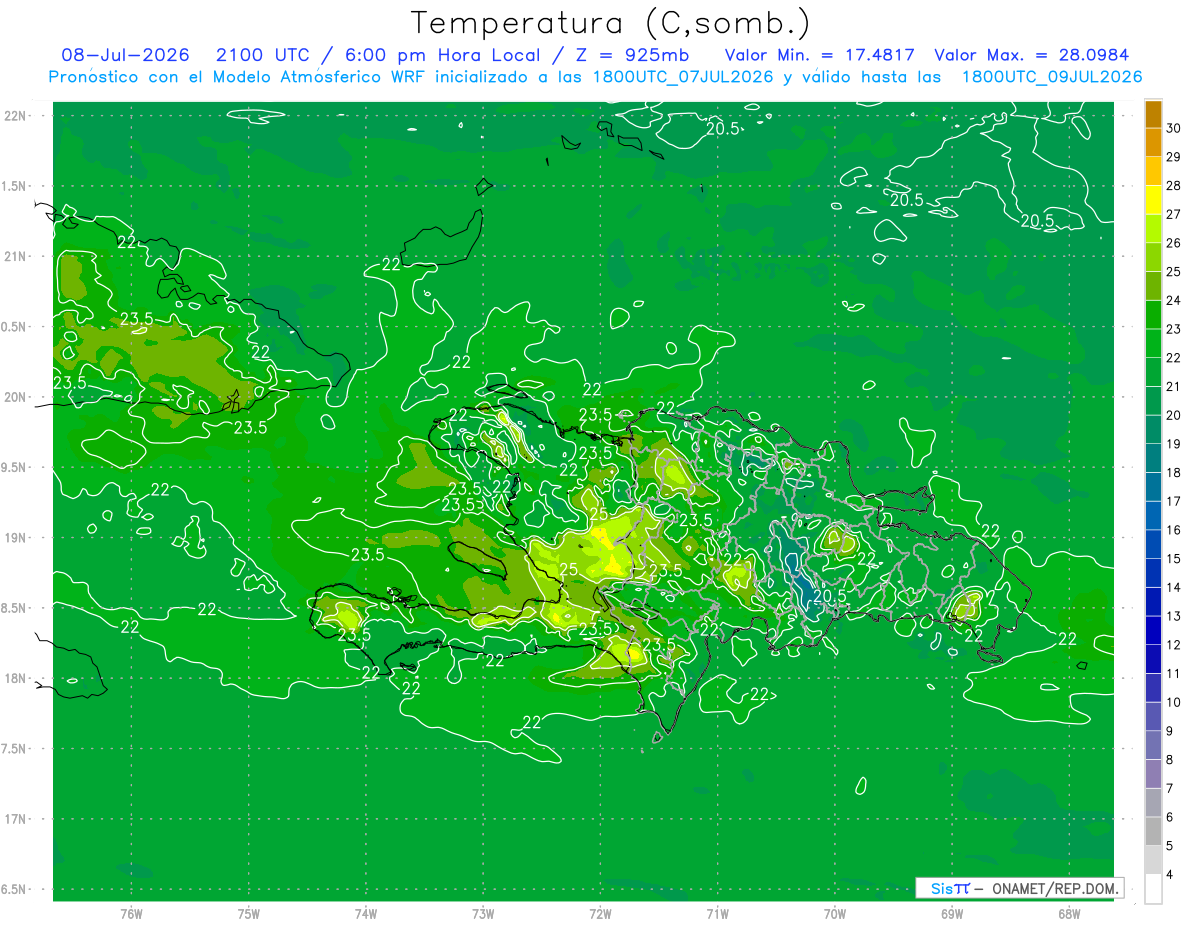Screen dimensions: 1200x927
Task: Click the orange colorbar segment above 30
Action: pyautogui.click(x=1153, y=114)
